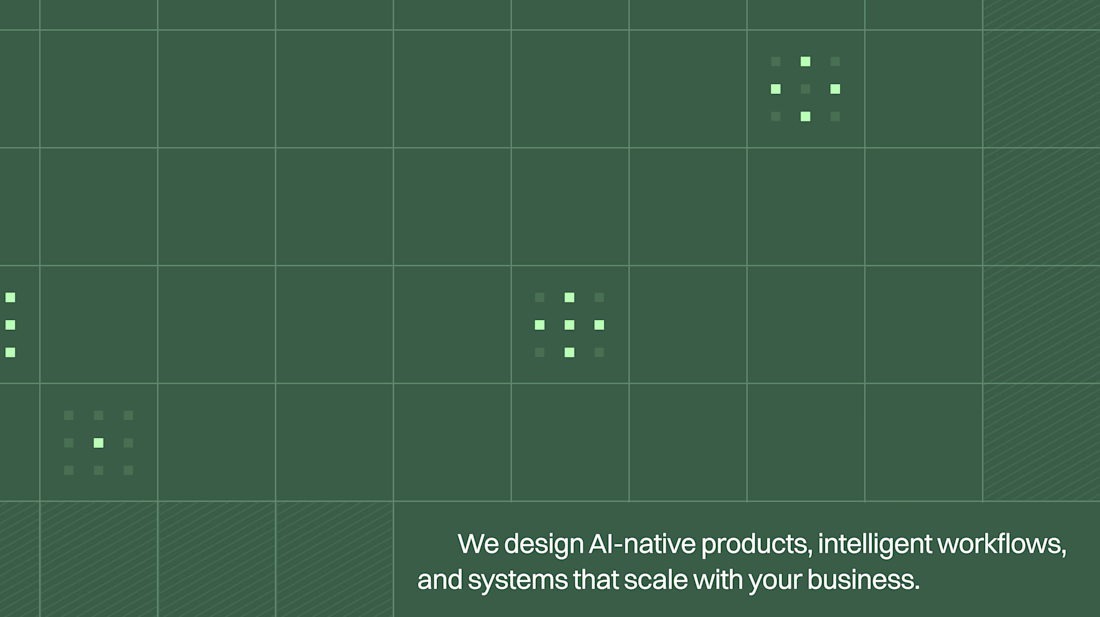
Task: Click the diamond-shaped dot cluster near the top right
Action: coord(805,89)
